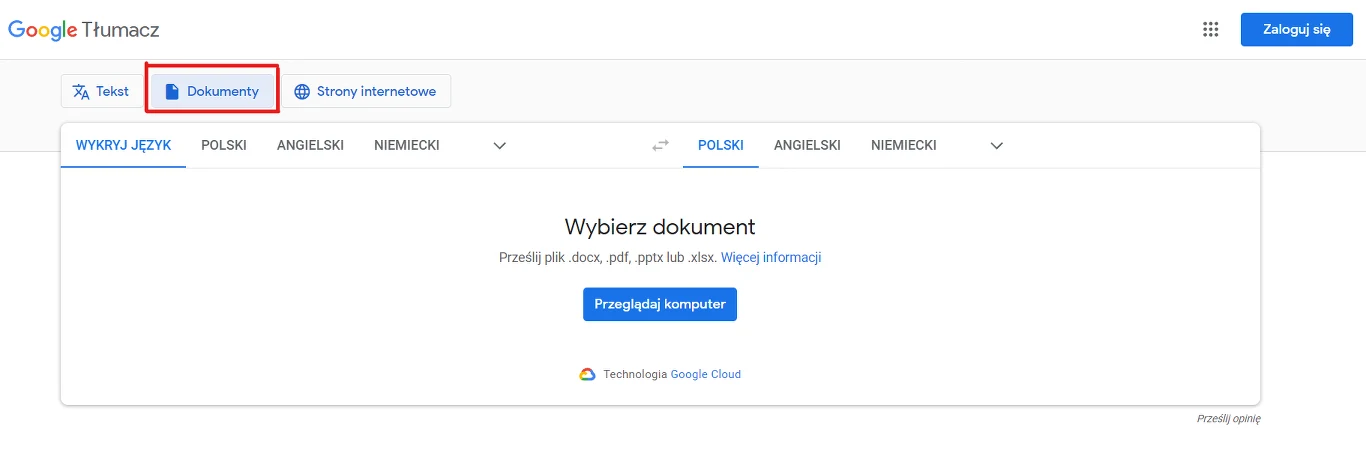Click the Zaloguj się button
Viewport: 1366px width, 450px height.
[1296, 29]
